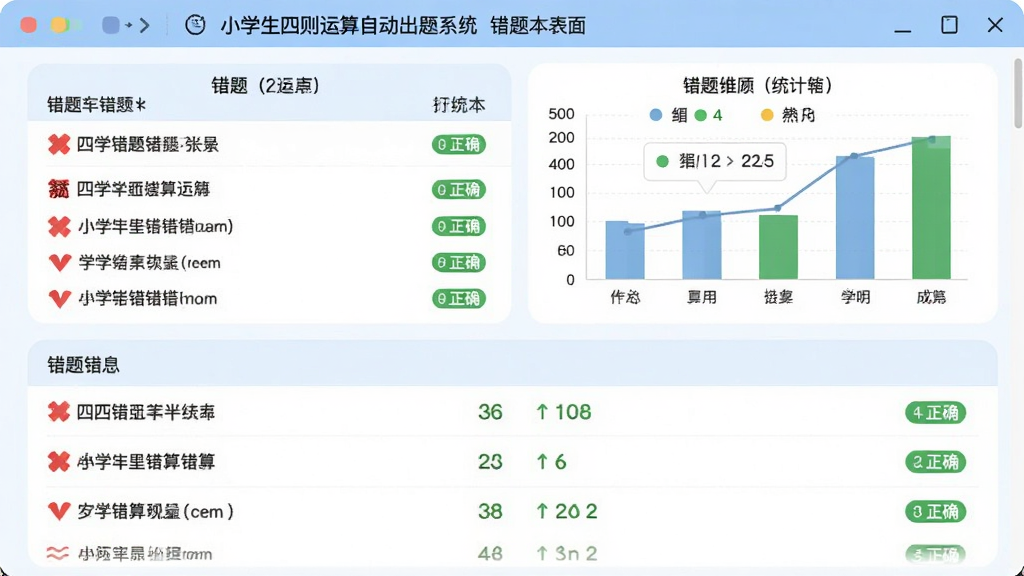
Task: Click the up arrow beside 20 2
Action: pos(542,511)
